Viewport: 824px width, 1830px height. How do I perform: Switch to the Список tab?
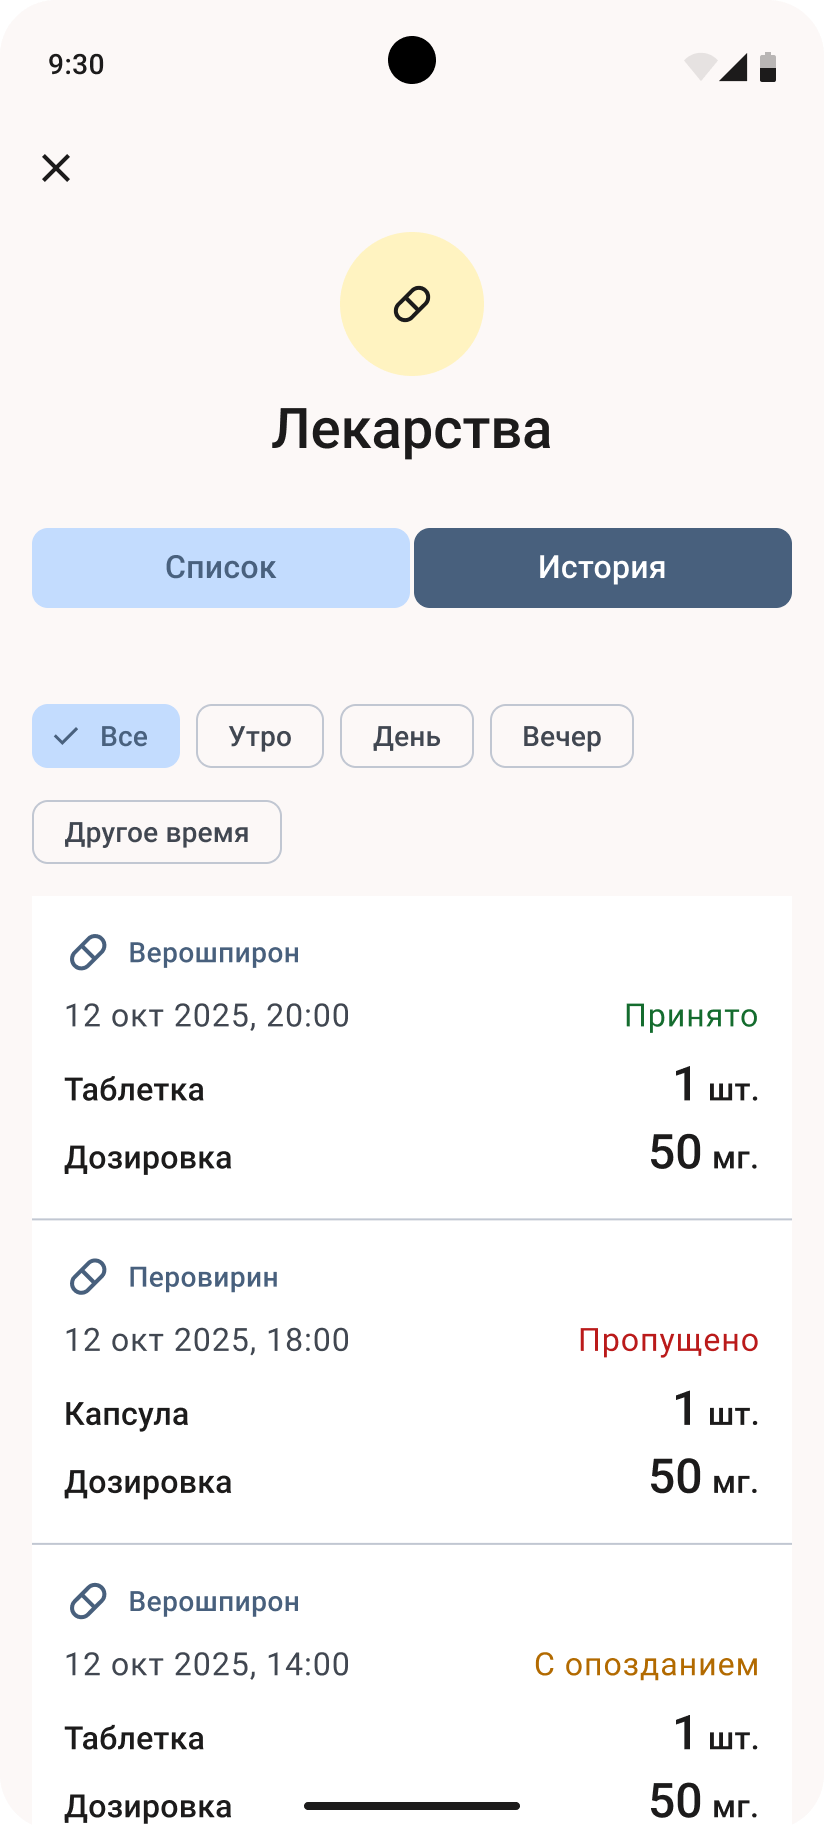221,568
